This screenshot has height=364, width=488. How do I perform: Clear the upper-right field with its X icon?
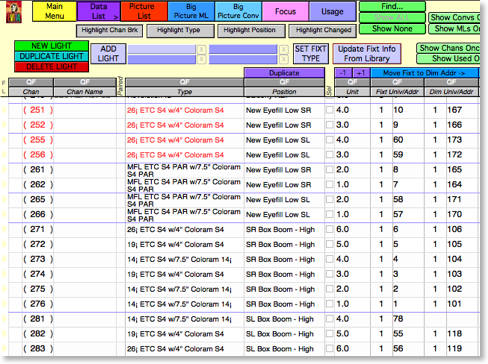(283, 50)
